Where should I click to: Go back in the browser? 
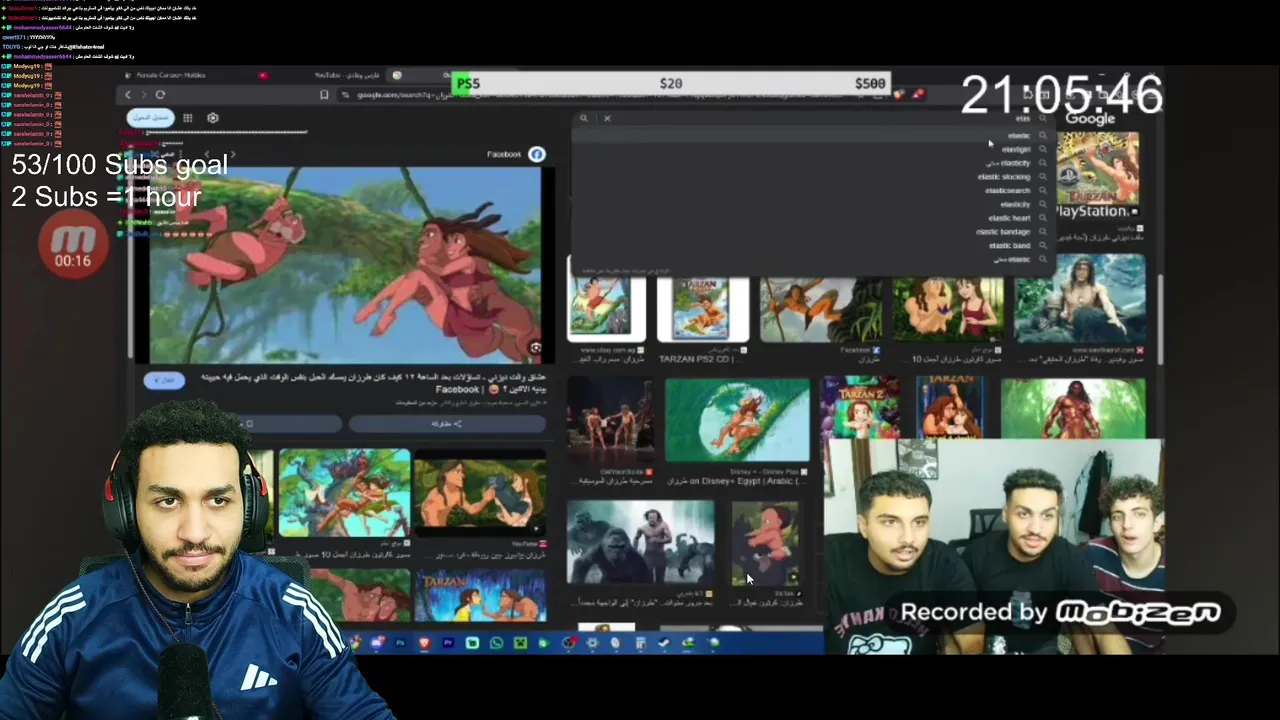click(x=128, y=95)
